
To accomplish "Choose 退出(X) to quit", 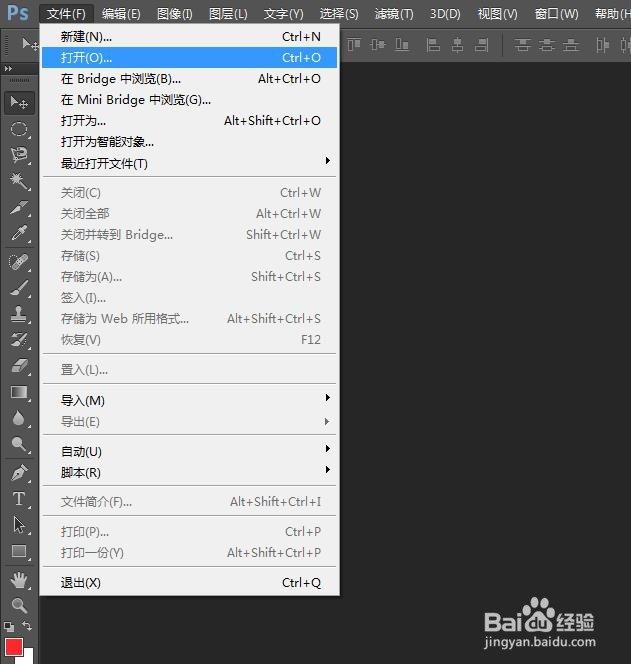I will click(x=190, y=583).
